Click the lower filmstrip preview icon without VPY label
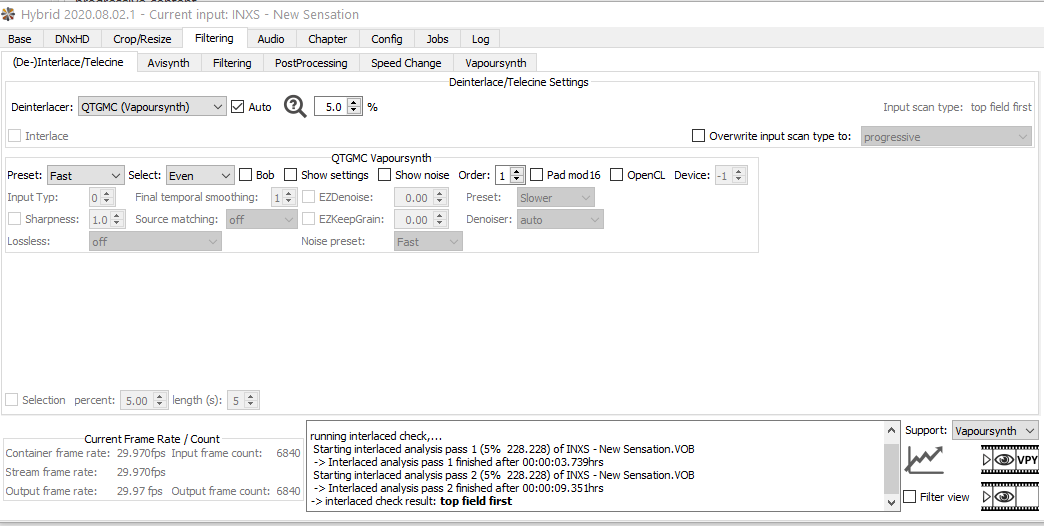1044x526 pixels. (x=1010, y=497)
